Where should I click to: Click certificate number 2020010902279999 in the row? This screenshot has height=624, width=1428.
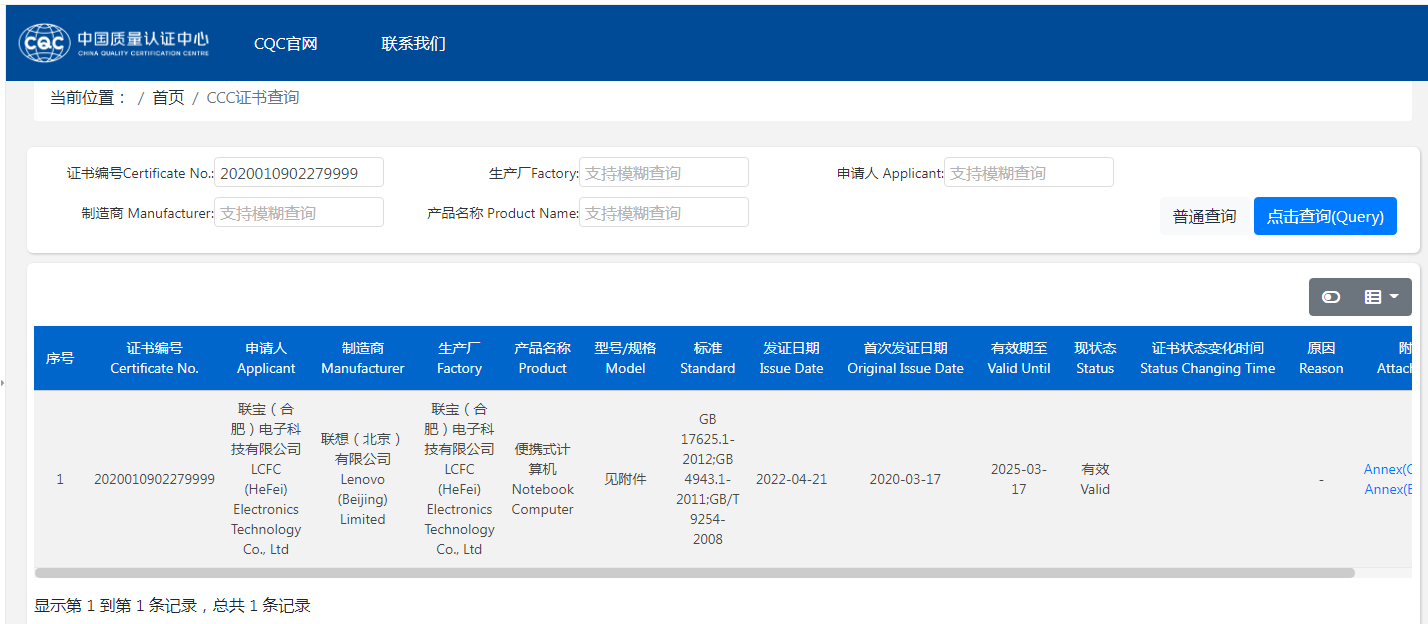pyautogui.click(x=154, y=479)
